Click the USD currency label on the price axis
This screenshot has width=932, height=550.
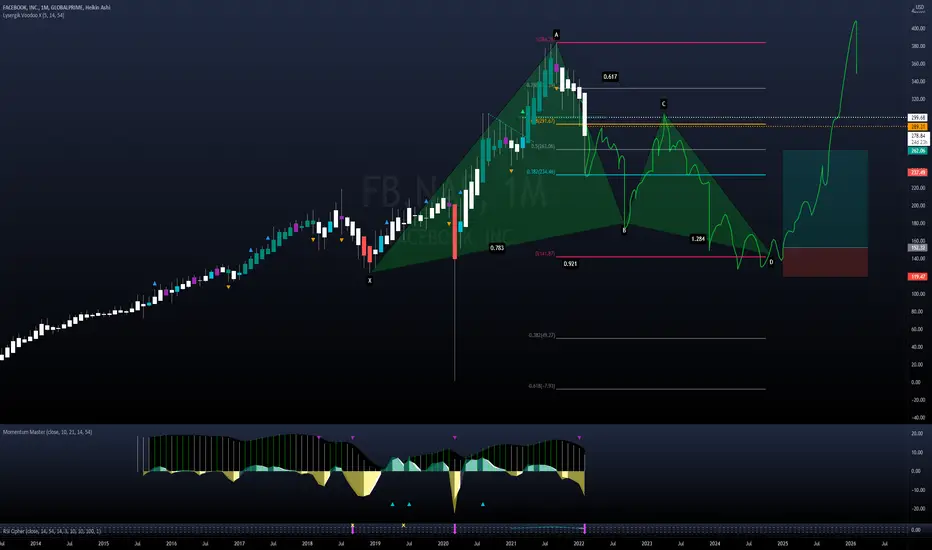[920, 7]
